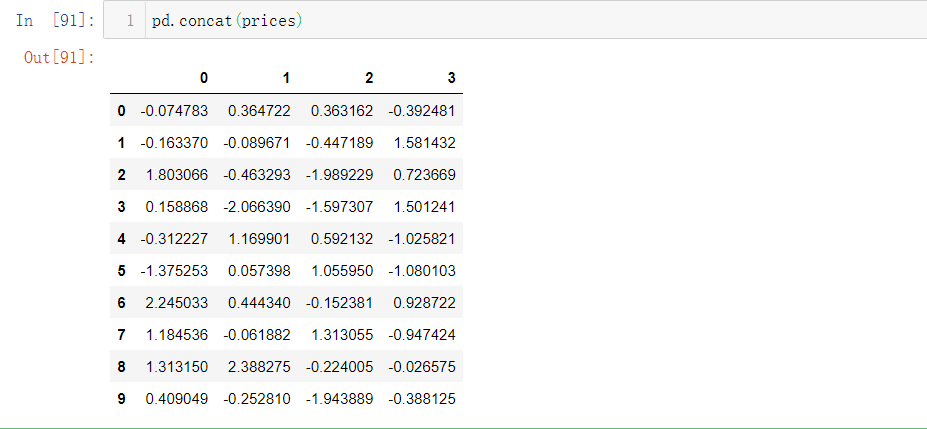Select cell value -0.152381

pyautogui.click(x=339, y=303)
